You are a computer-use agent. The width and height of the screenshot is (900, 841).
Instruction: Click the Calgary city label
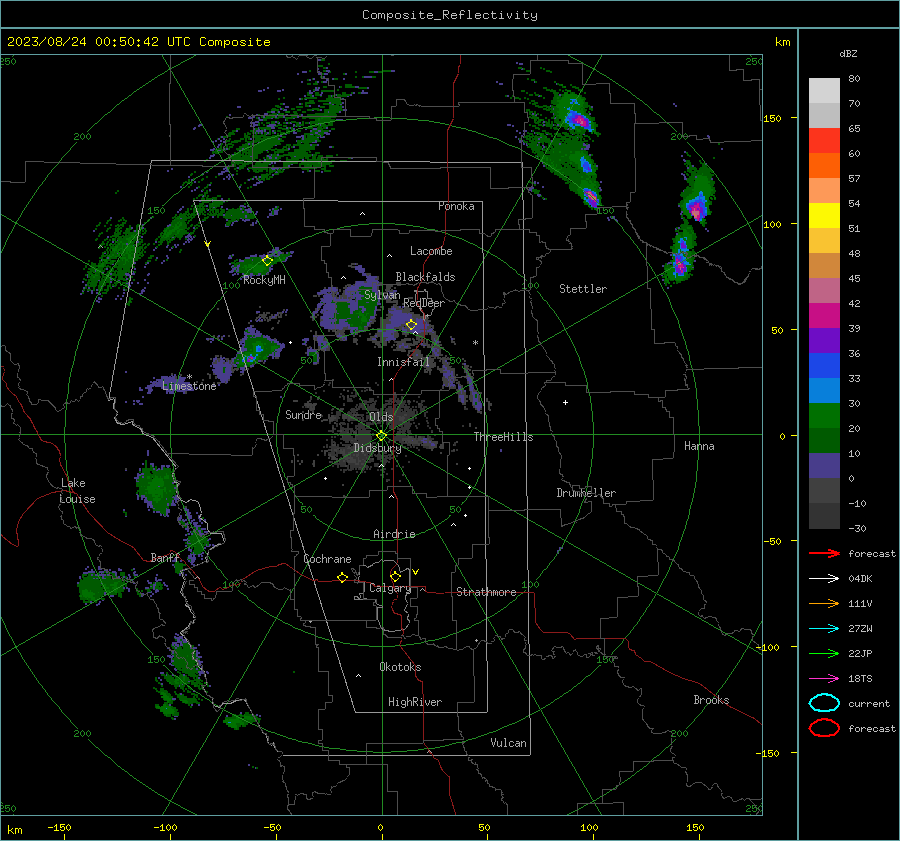390,588
